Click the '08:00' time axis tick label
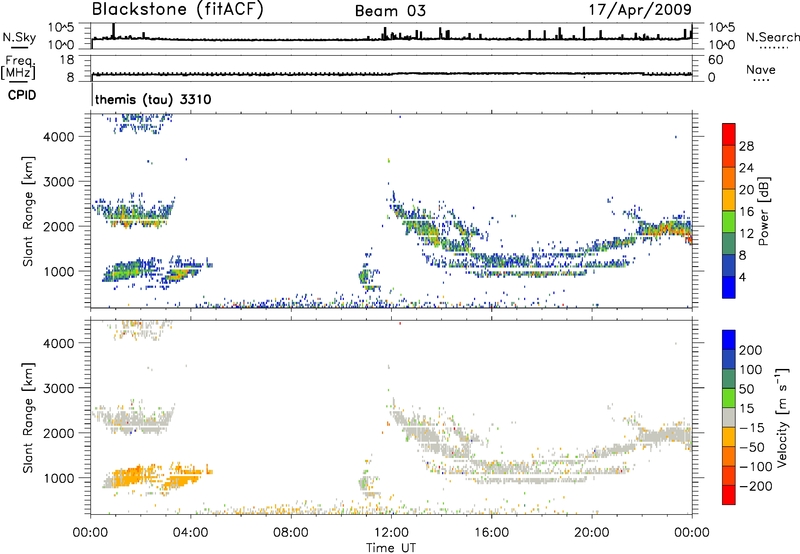 point(291,533)
